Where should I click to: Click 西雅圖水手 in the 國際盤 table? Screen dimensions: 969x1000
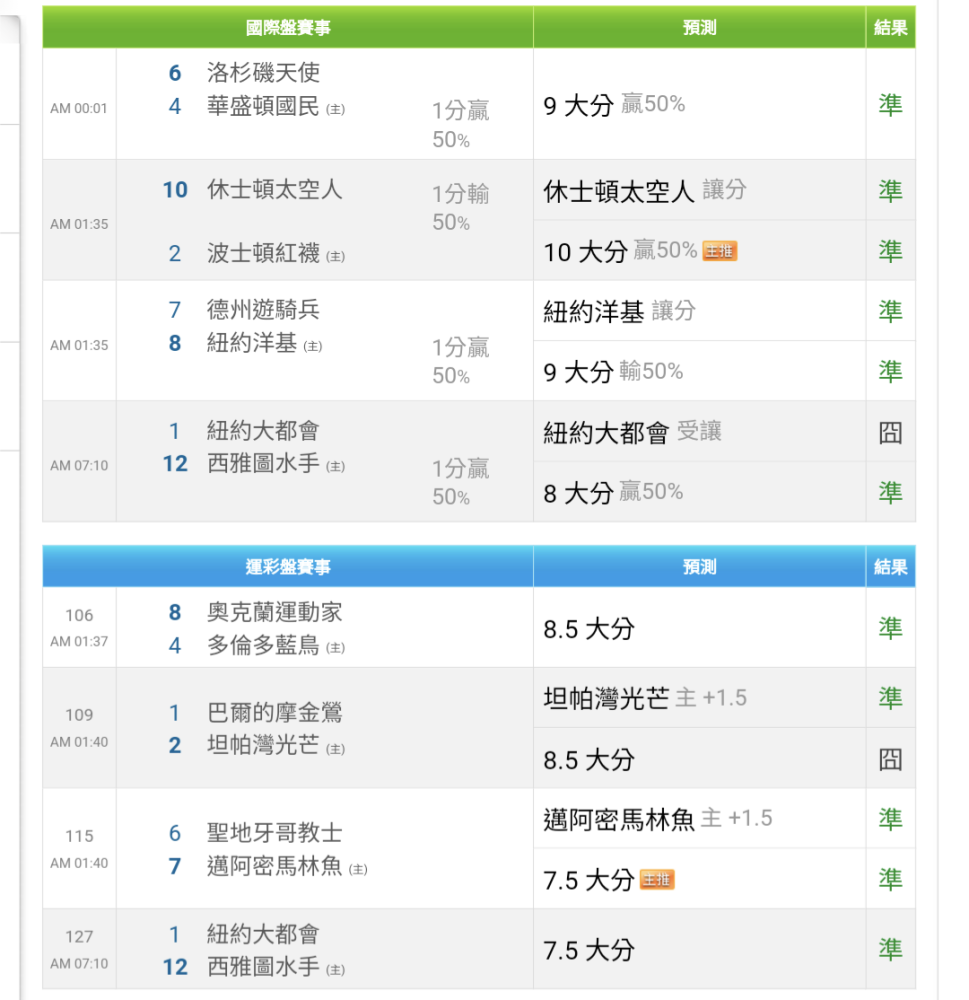click(x=263, y=464)
